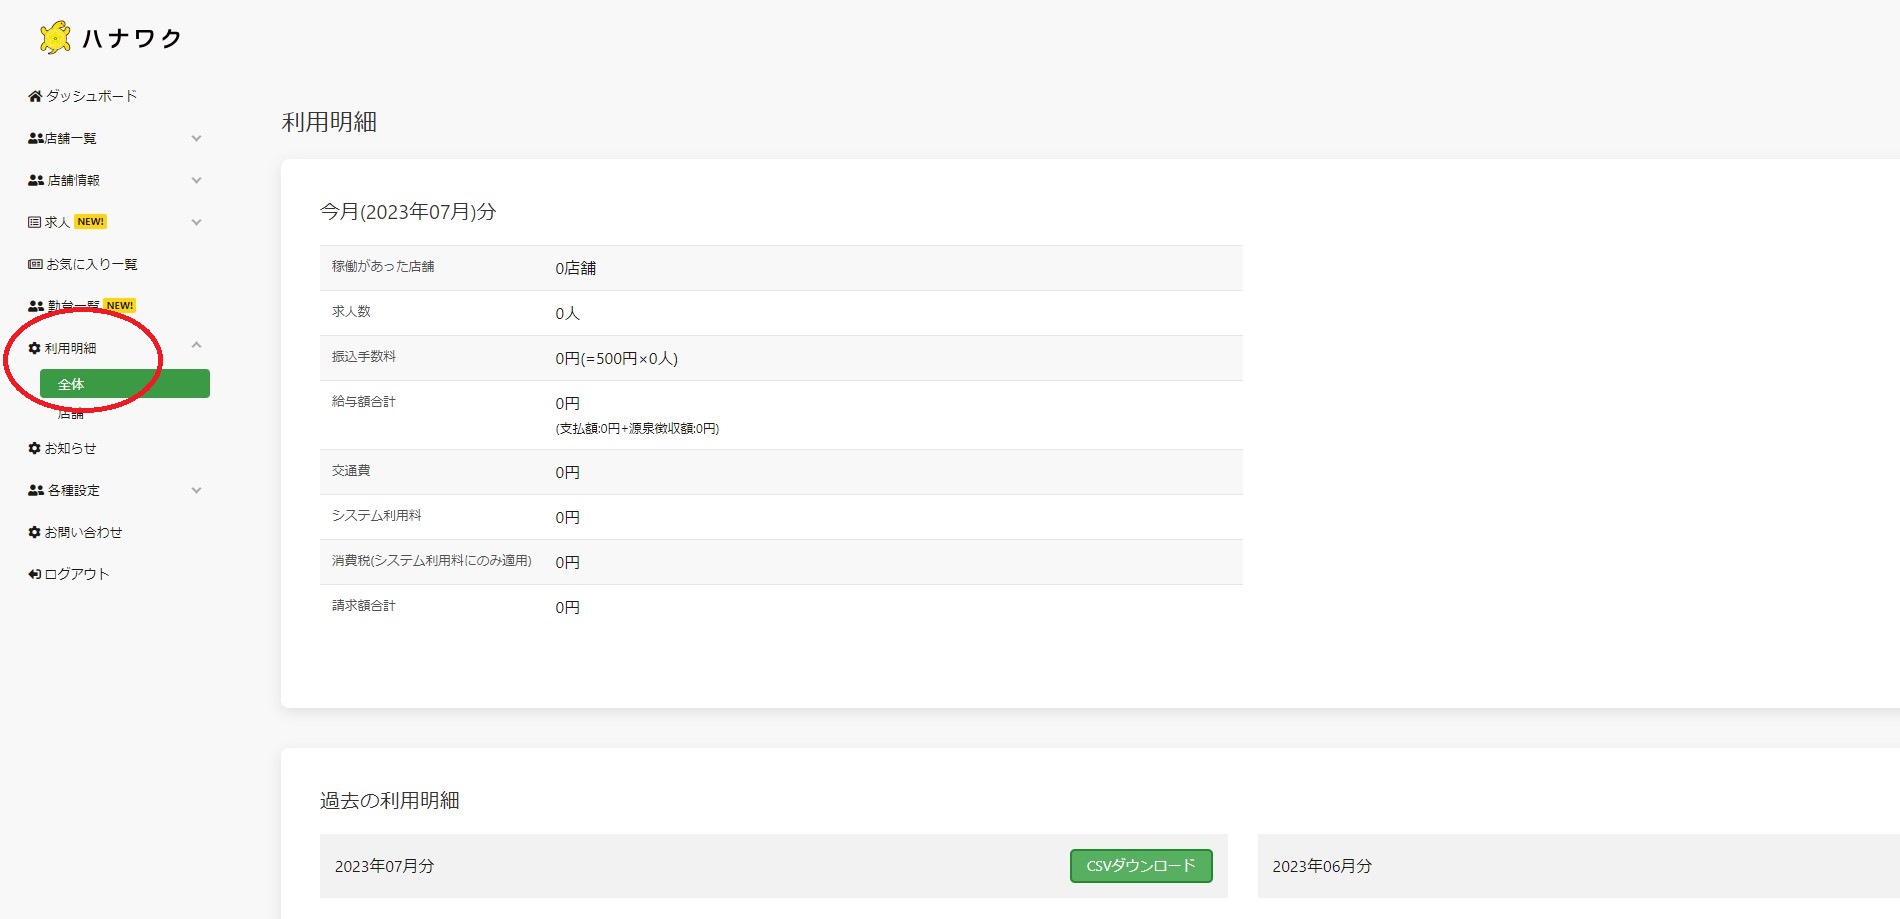Image resolution: width=1900 pixels, height=919 pixels.
Task: Click the home icon beside ダッシュボード
Action: point(35,96)
